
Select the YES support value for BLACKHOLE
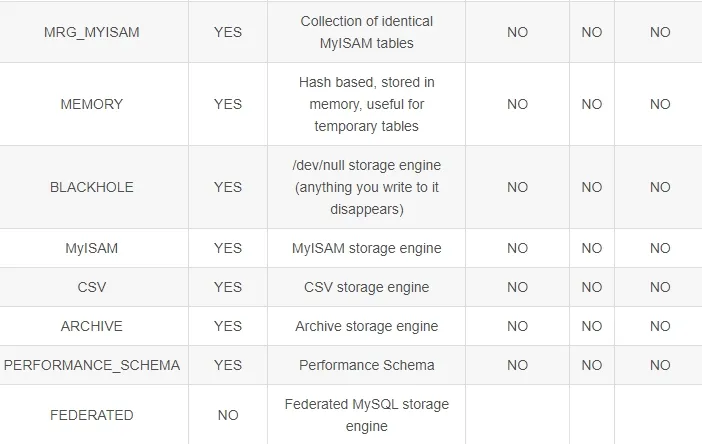[228, 187]
